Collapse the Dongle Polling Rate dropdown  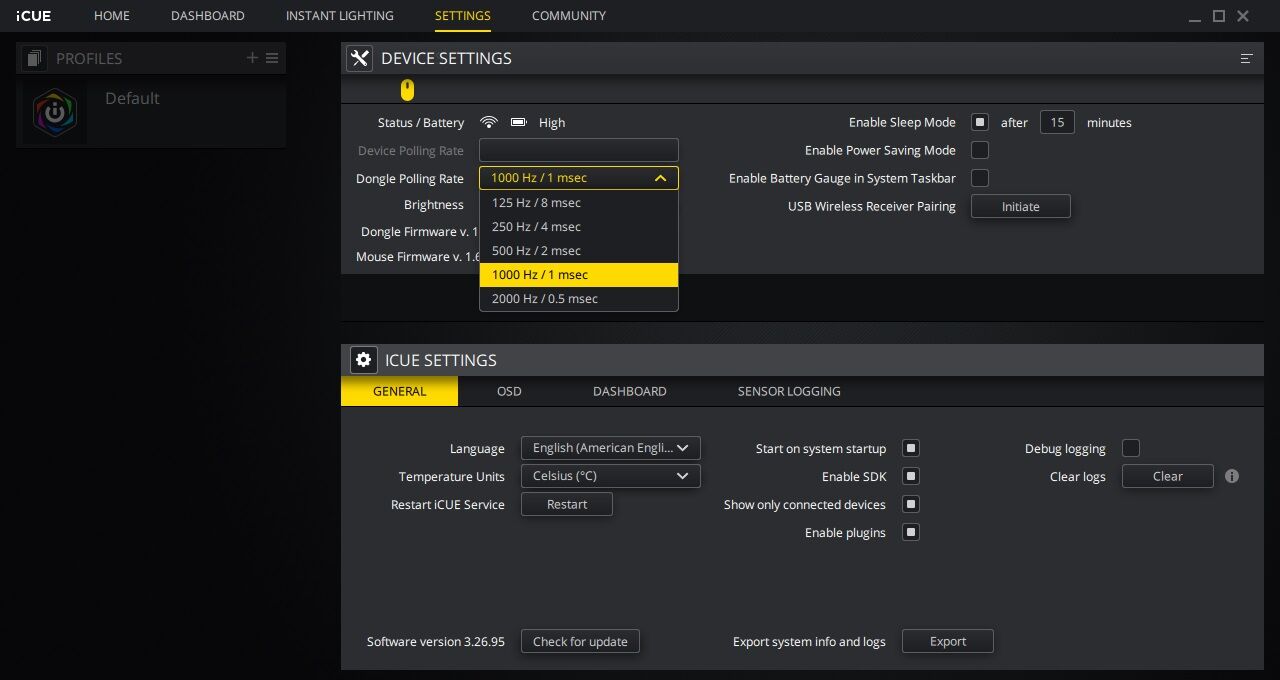[x=579, y=178]
